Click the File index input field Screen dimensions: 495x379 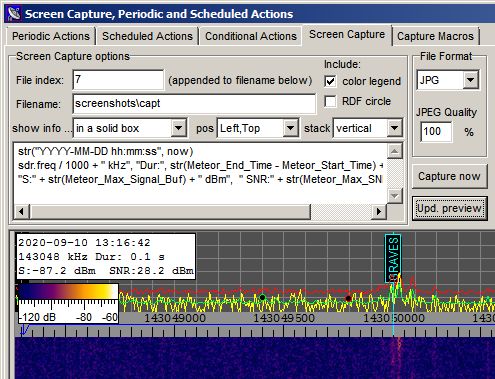tap(118, 80)
